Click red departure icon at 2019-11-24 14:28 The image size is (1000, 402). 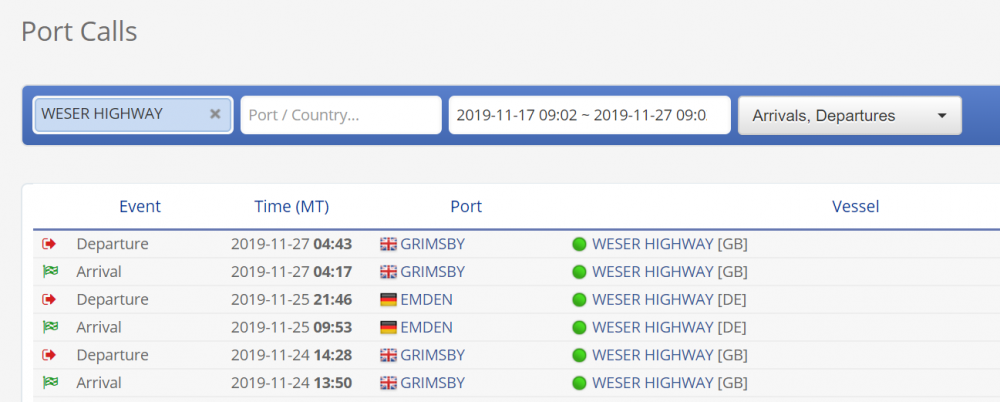coord(49,355)
